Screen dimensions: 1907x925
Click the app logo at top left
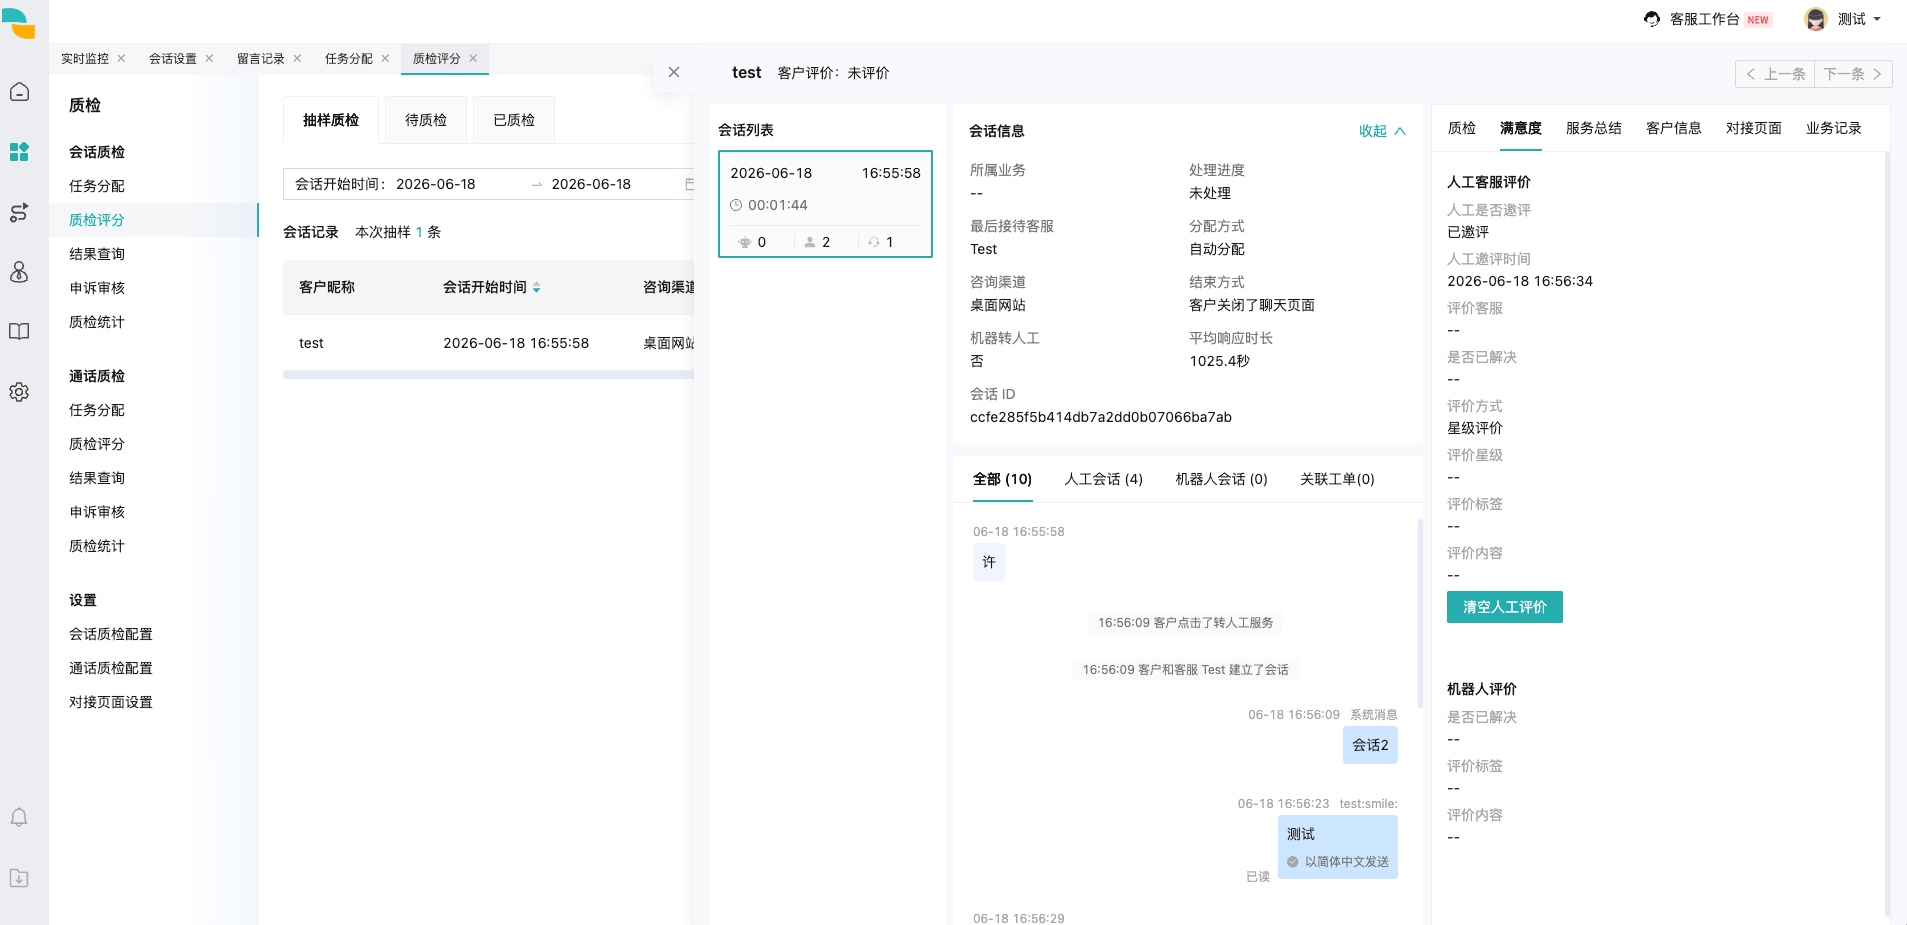[x=19, y=23]
